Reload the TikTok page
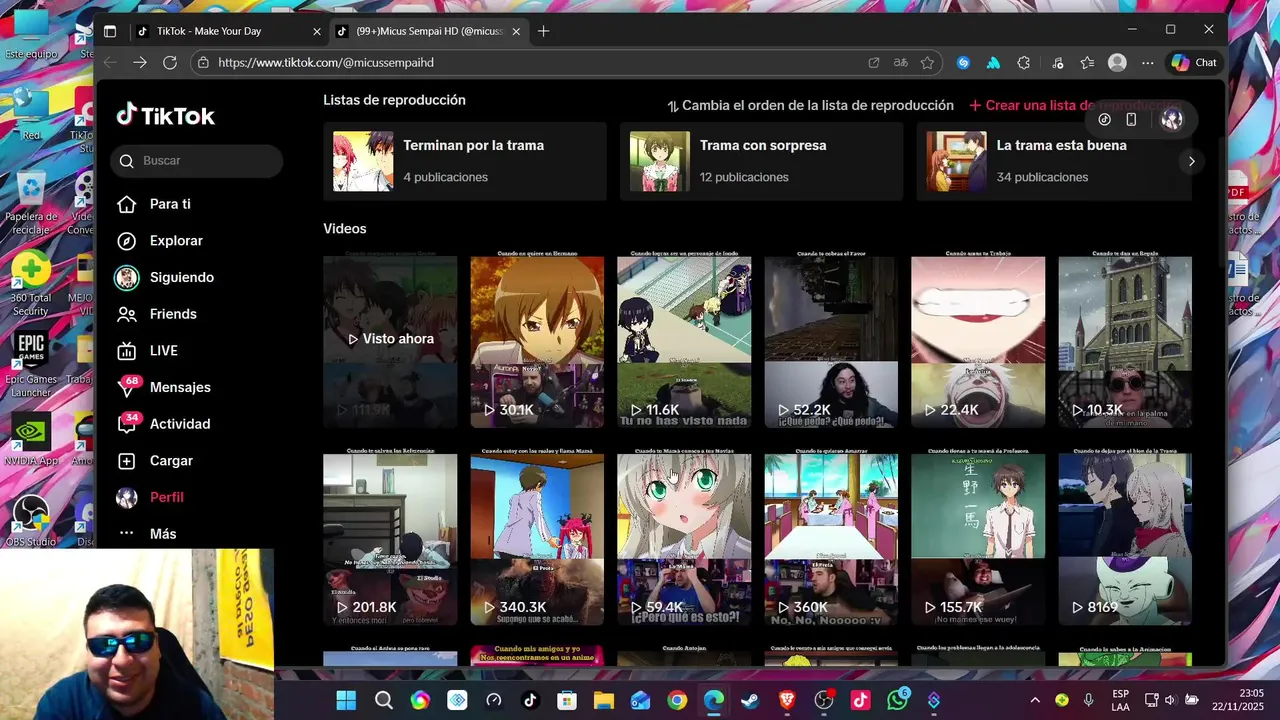The height and width of the screenshot is (720, 1280). click(170, 62)
